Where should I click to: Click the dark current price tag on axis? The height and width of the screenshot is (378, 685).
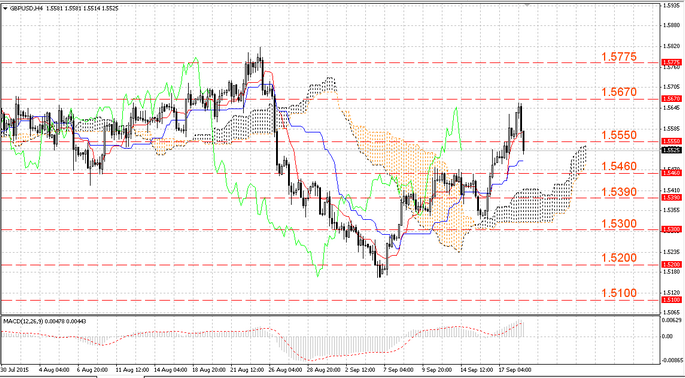click(672, 150)
